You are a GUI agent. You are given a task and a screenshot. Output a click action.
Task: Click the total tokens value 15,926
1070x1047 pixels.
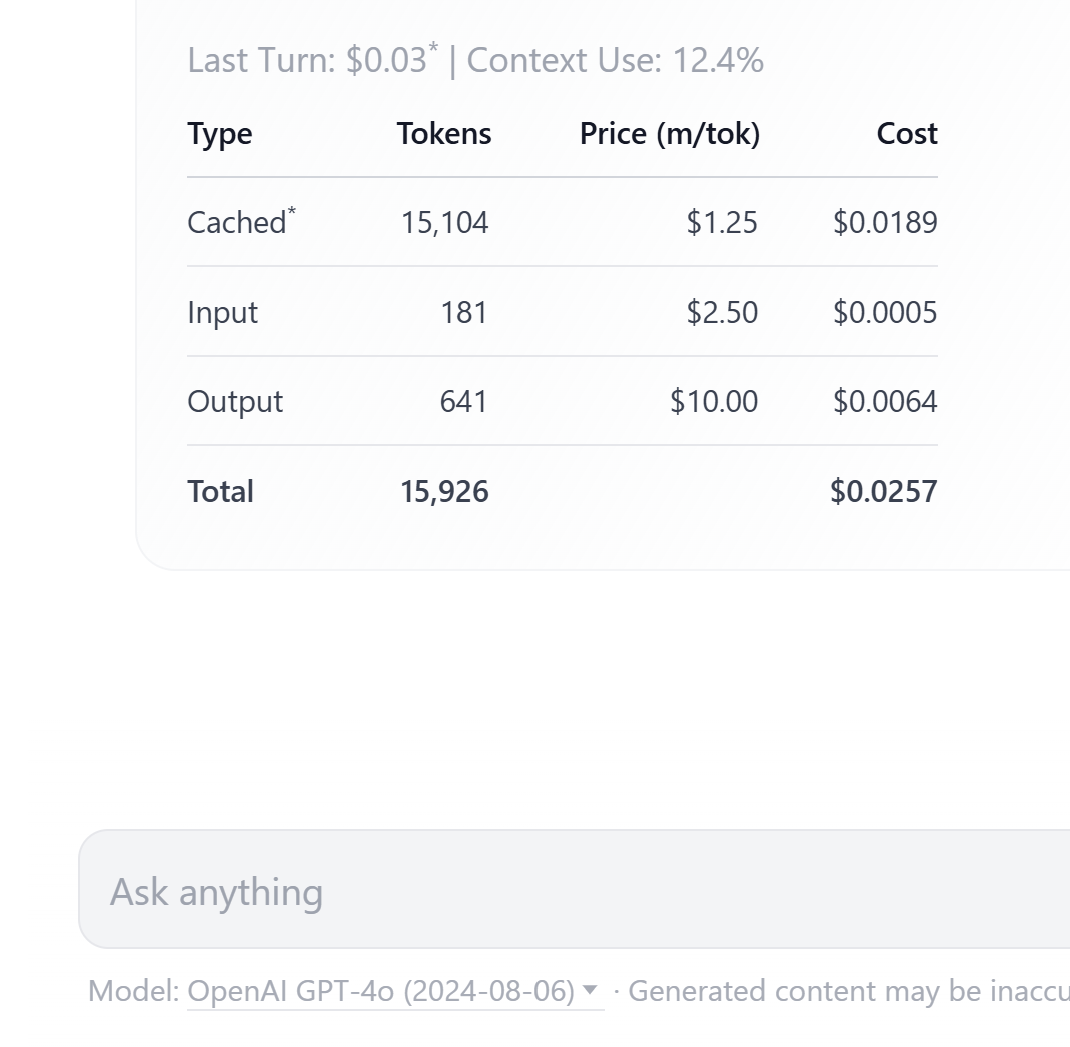pos(444,491)
